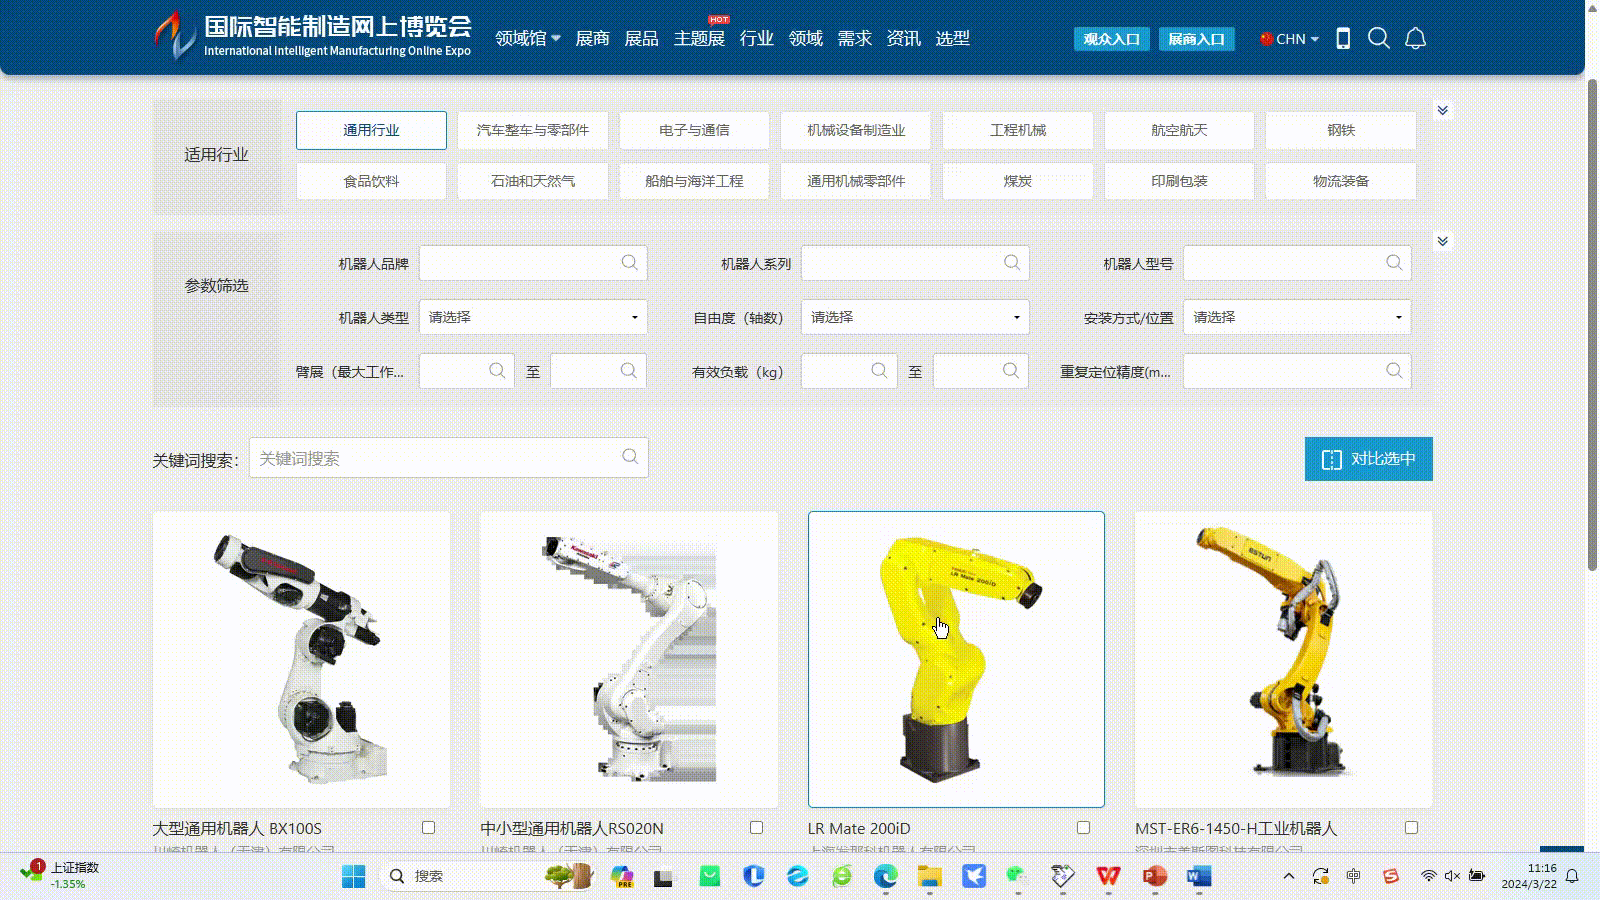Open notifications bell icon in header

1415,39
